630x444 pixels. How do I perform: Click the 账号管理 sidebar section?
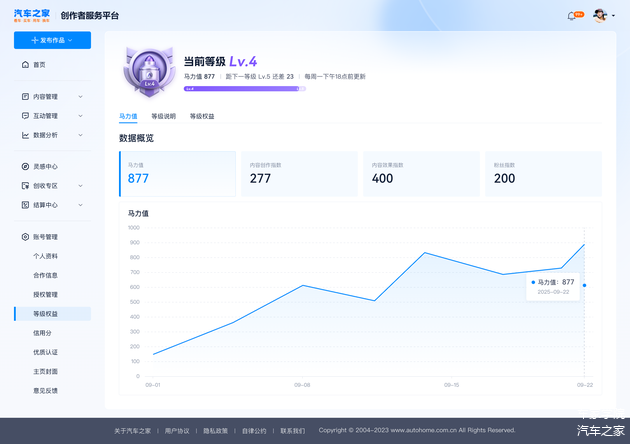pyautogui.click(x=45, y=237)
